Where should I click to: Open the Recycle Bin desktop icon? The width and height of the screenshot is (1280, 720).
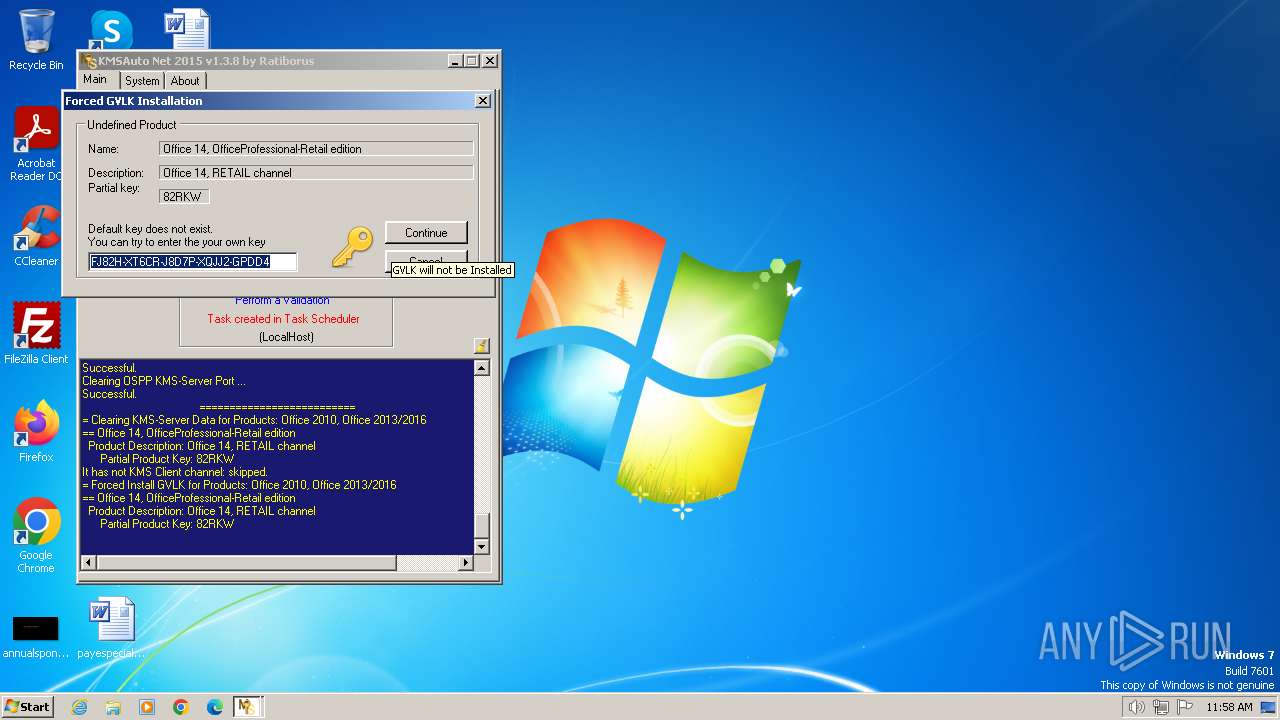(36, 40)
